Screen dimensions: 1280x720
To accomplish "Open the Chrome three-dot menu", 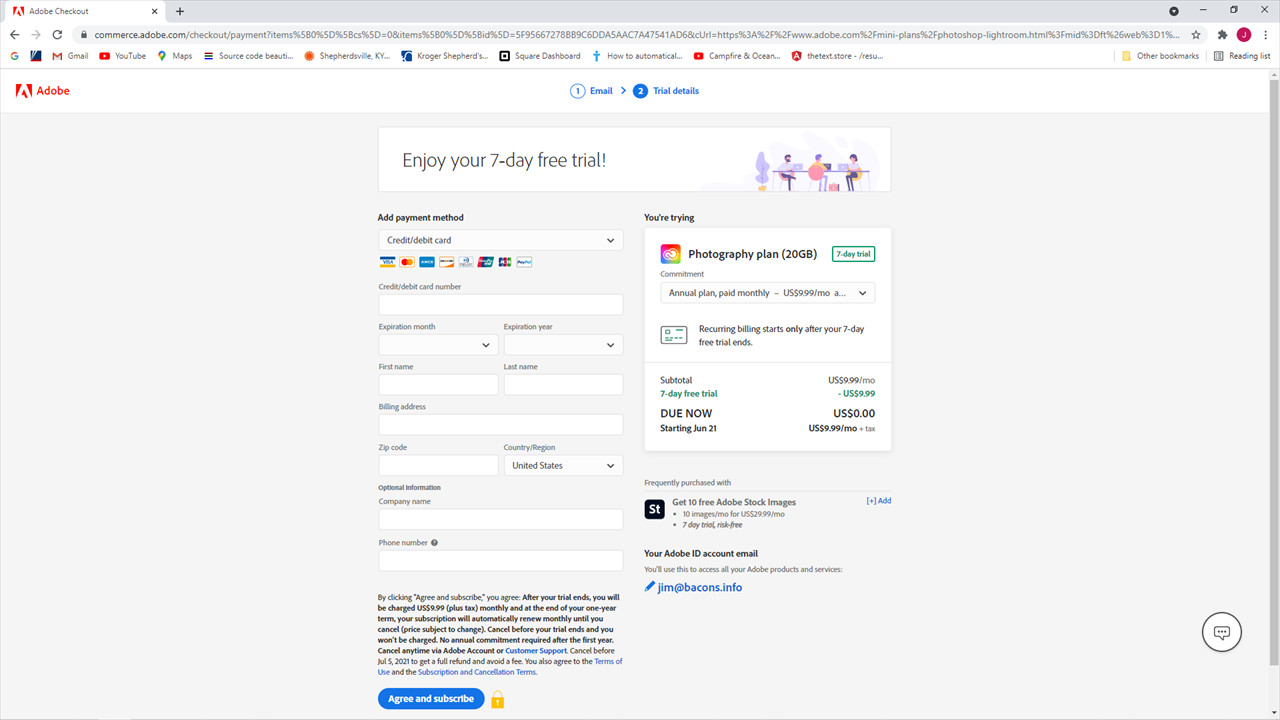I will [1266, 34].
